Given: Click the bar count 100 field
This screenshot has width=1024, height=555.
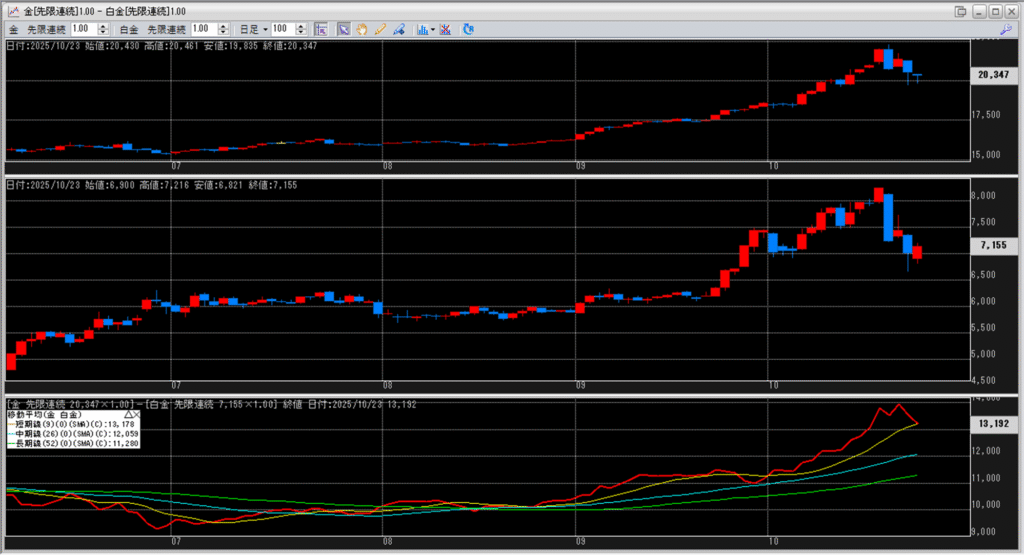Looking at the screenshot, I should (x=282, y=30).
